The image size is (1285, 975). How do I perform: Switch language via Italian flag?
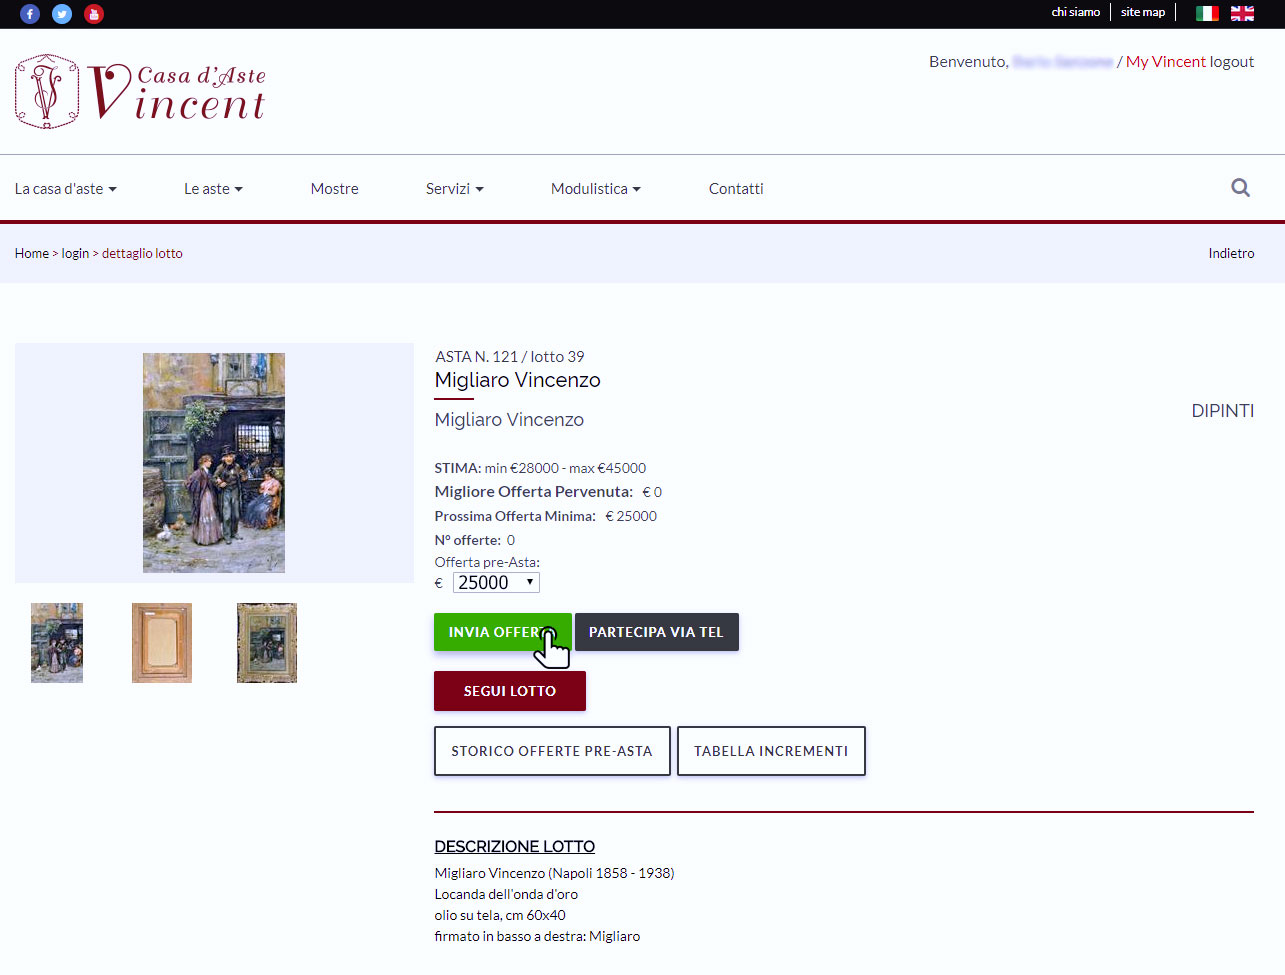tap(1207, 13)
